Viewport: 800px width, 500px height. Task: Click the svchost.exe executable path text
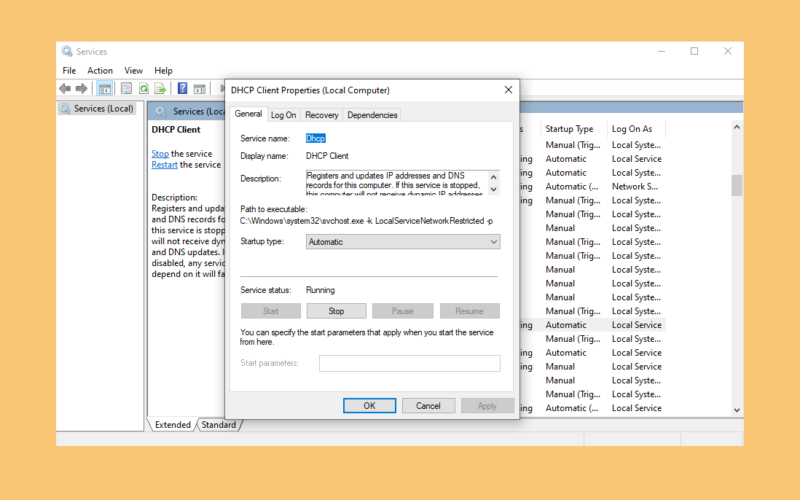[366, 221]
